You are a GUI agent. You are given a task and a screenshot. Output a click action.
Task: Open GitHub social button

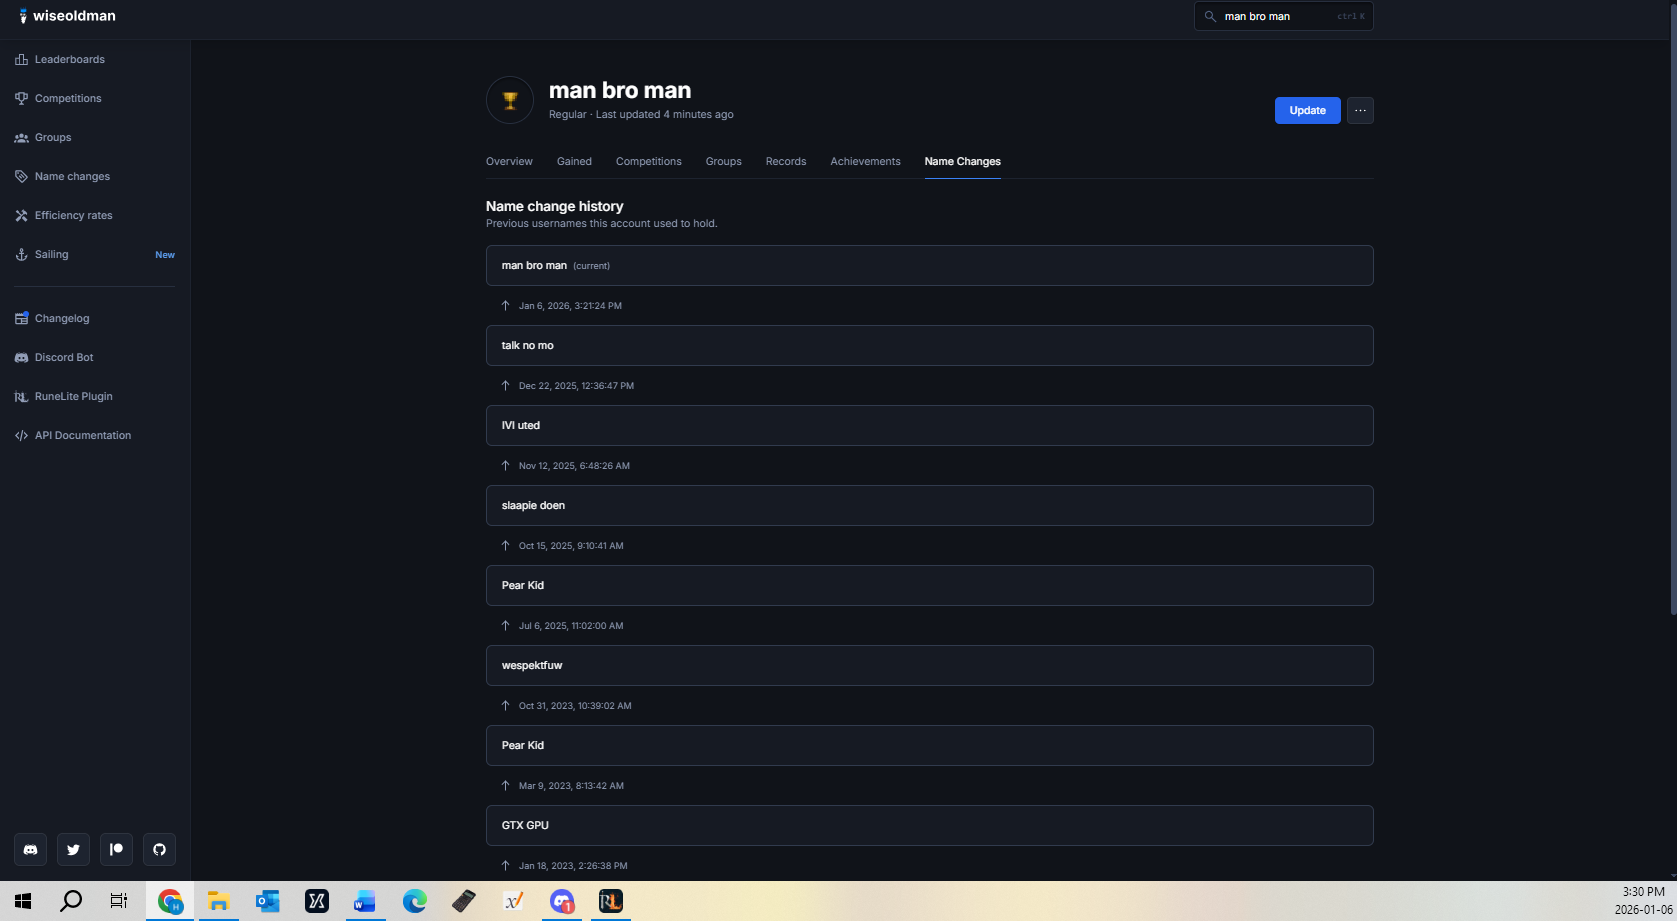pos(159,849)
